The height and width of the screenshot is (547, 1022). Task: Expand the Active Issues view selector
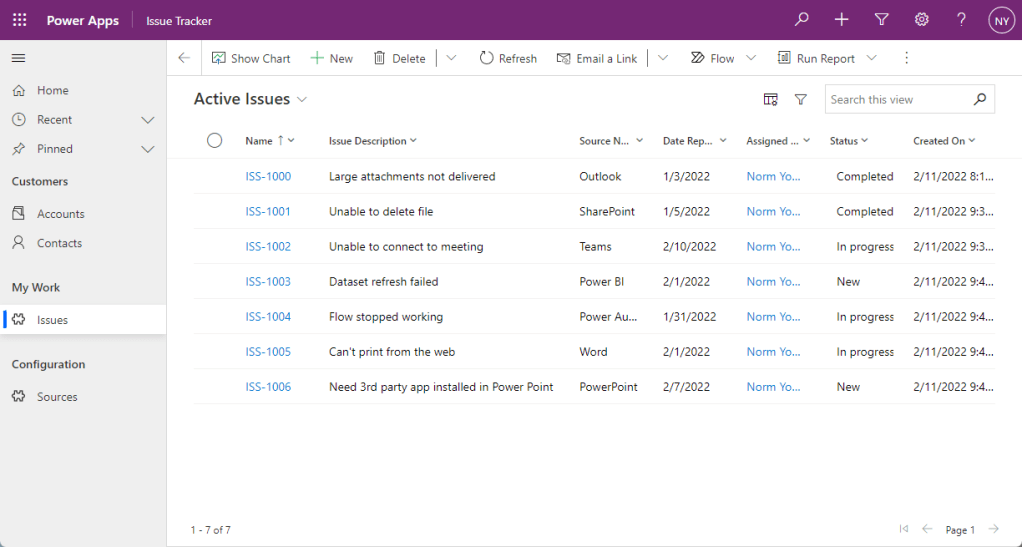[x=302, y=100]
